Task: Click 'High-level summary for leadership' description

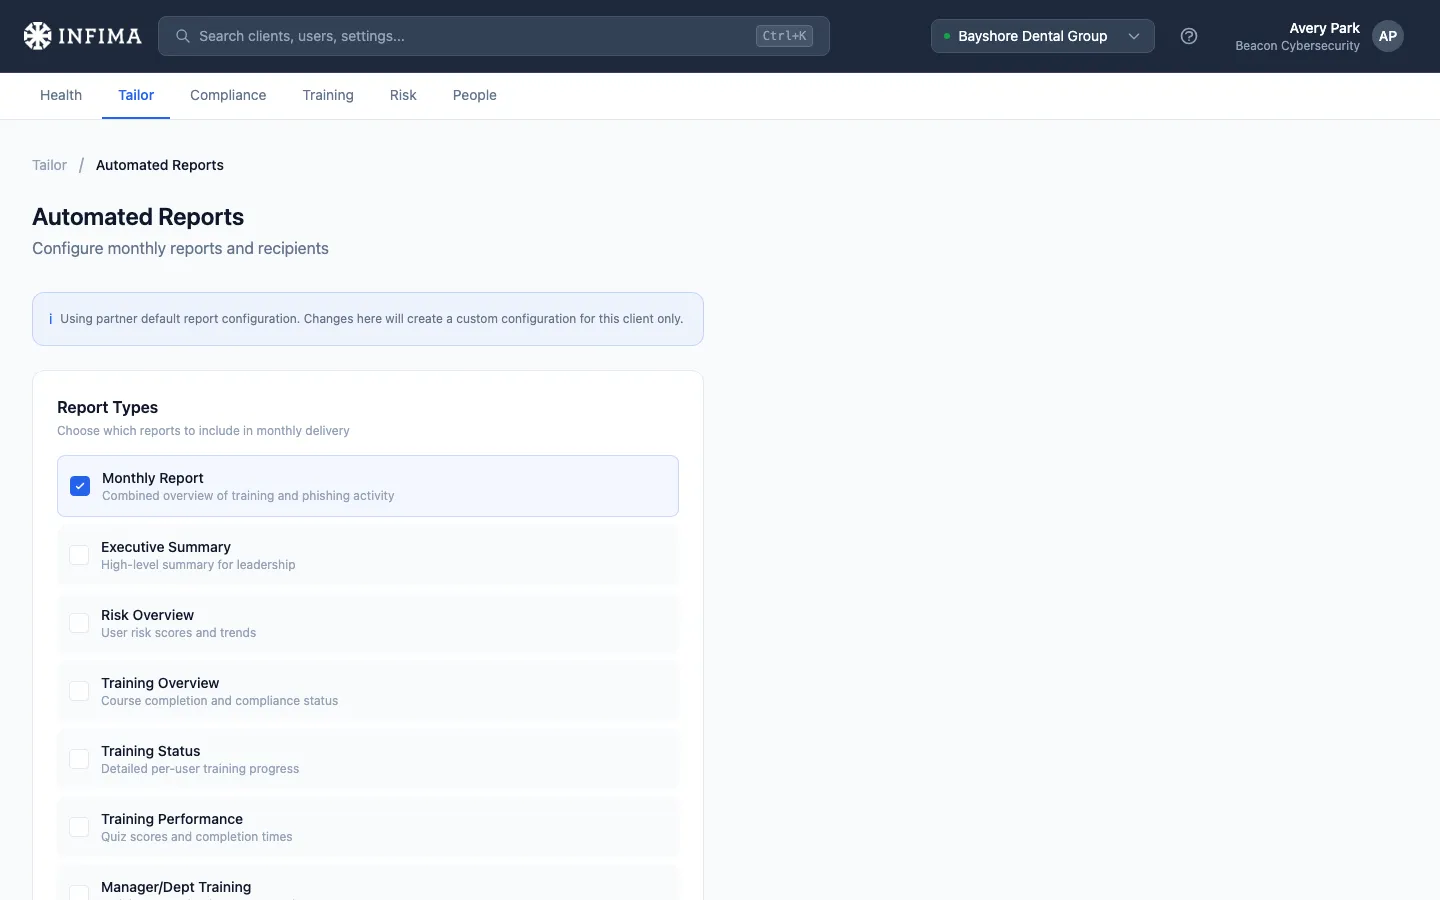Action: click(x=198, y=565)
